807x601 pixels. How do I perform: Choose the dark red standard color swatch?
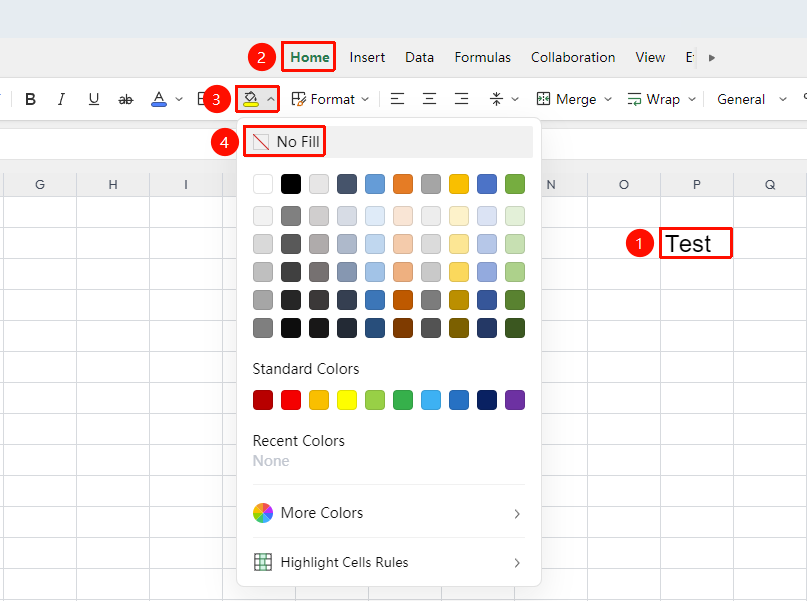tap(263, 400)
